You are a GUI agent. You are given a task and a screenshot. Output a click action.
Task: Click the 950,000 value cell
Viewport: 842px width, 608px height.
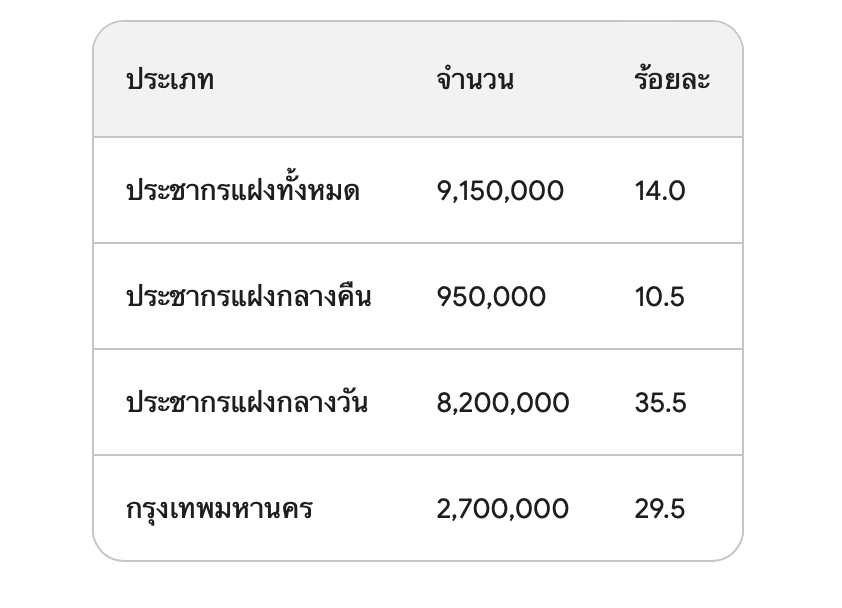[x=491, y=297]
